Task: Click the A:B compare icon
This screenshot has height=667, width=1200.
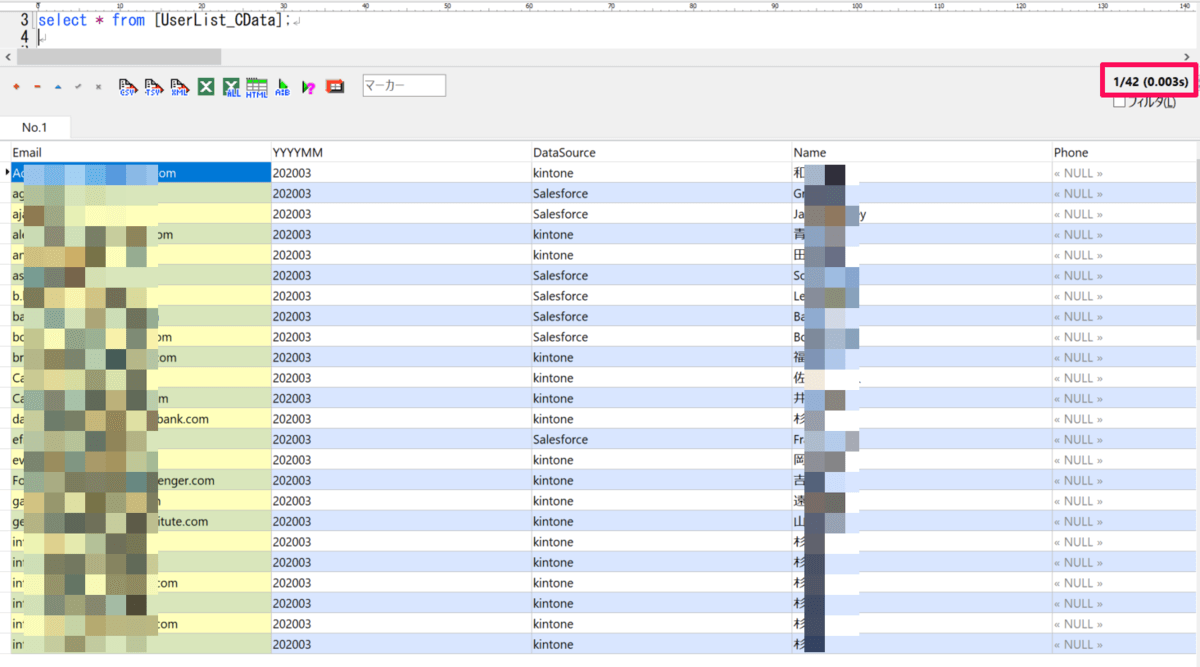Action: (283, 87)
